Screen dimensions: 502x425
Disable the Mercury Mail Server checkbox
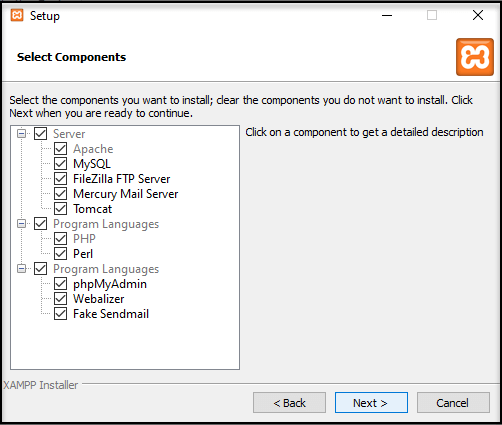click(60, 194)
